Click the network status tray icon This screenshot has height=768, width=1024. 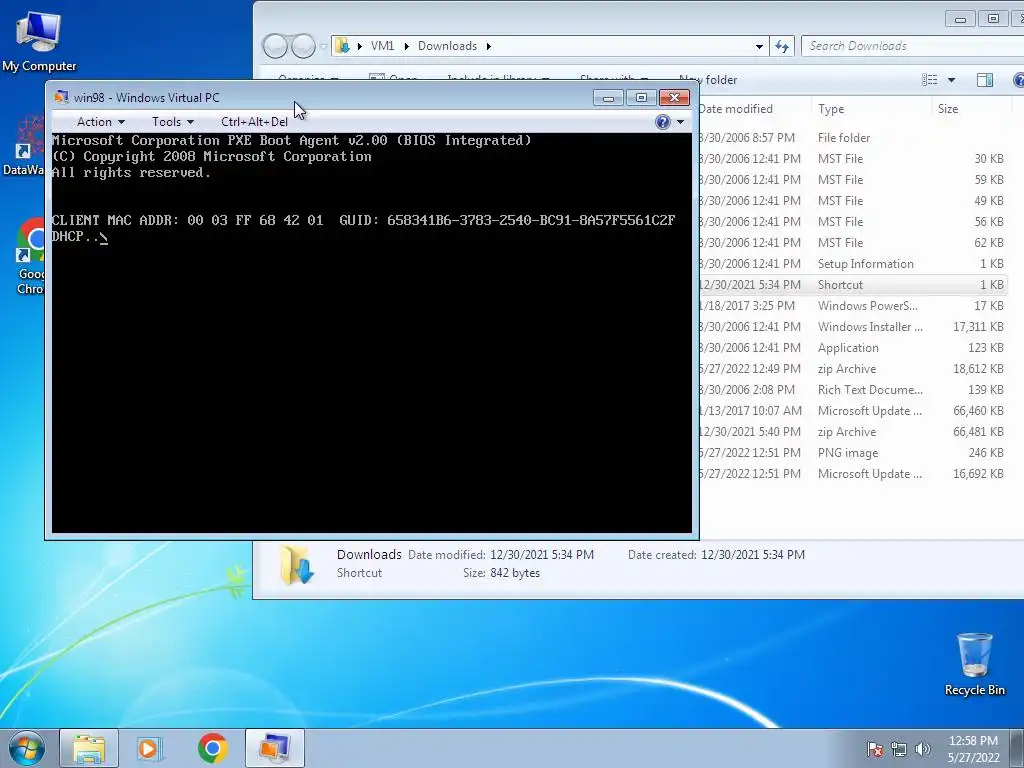point(899,749)
